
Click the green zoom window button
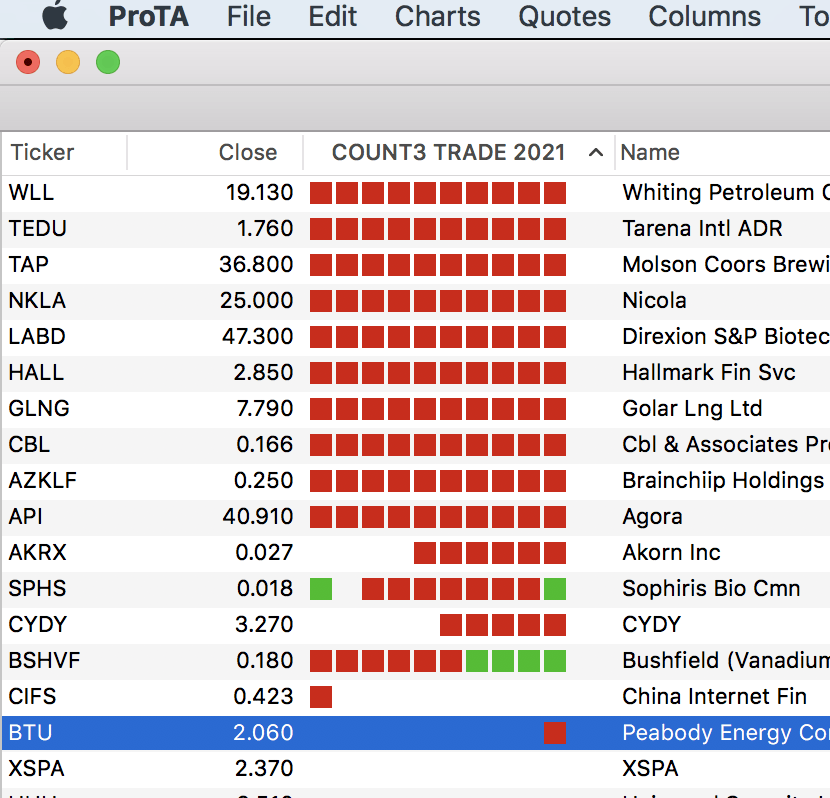click(x=108, y=63)
